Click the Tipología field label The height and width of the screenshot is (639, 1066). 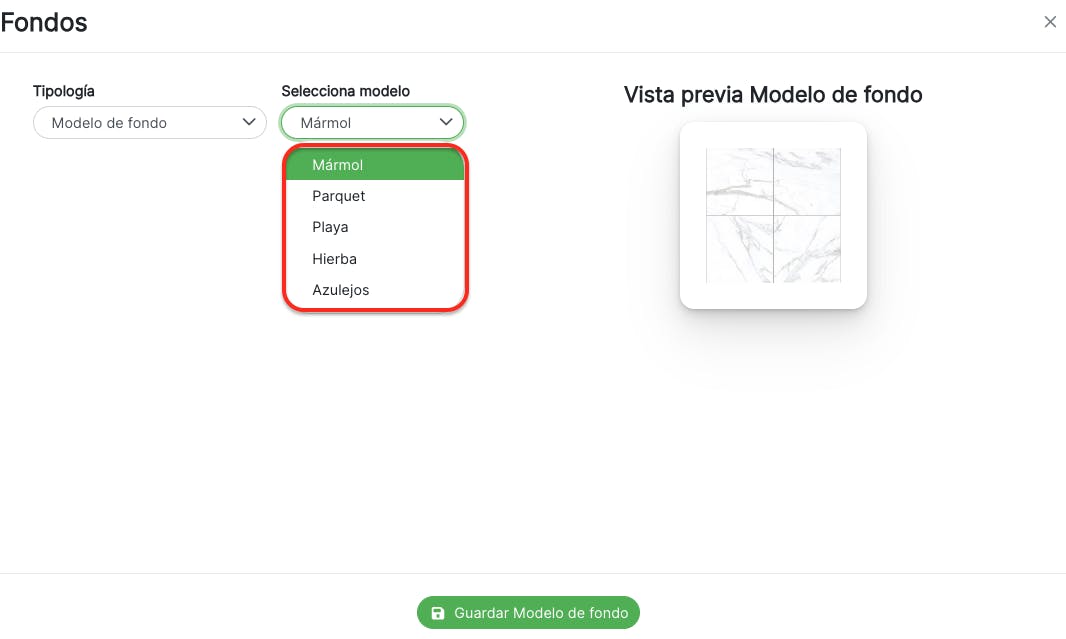click(x=64, y=91)
